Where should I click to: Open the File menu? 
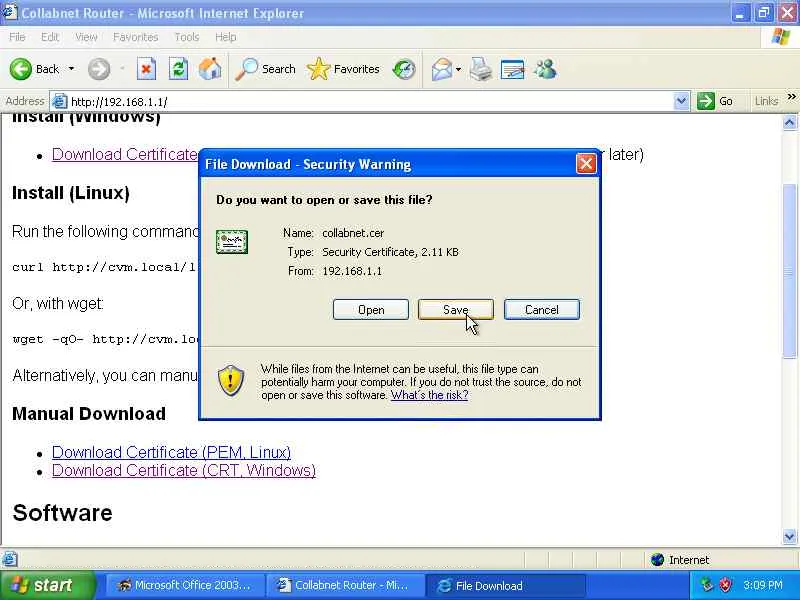17,37
